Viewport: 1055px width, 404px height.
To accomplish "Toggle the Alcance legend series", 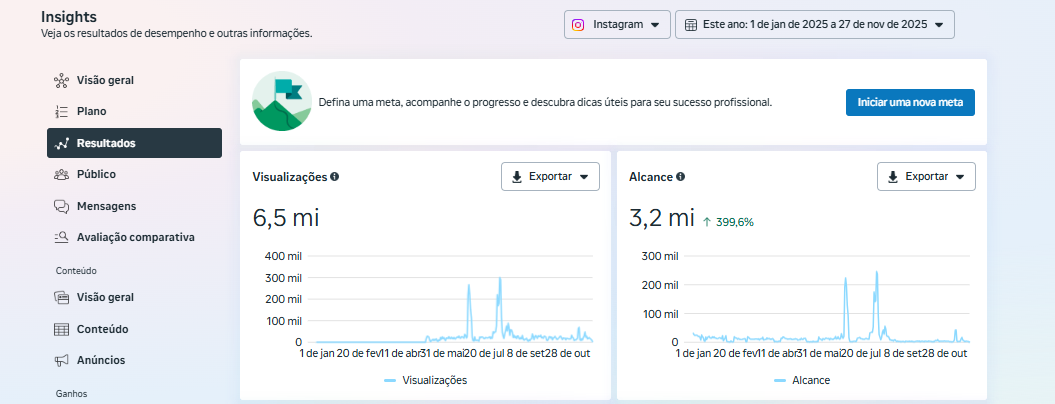I will [801, 380].
